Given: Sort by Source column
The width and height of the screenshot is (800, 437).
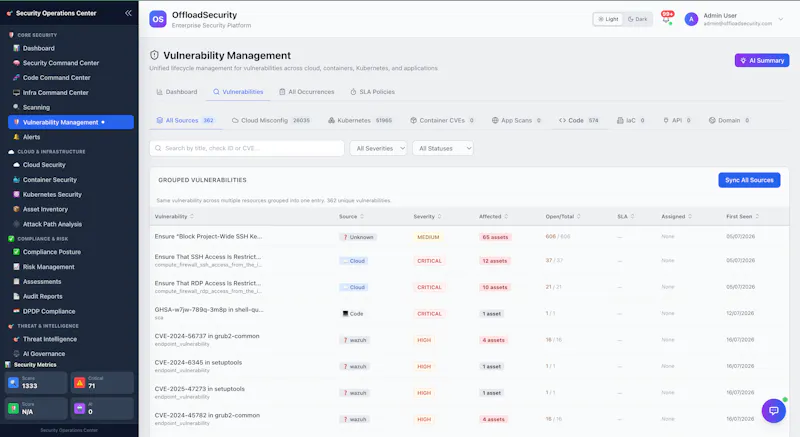Looking at the screenshot, I should point(352,217).
